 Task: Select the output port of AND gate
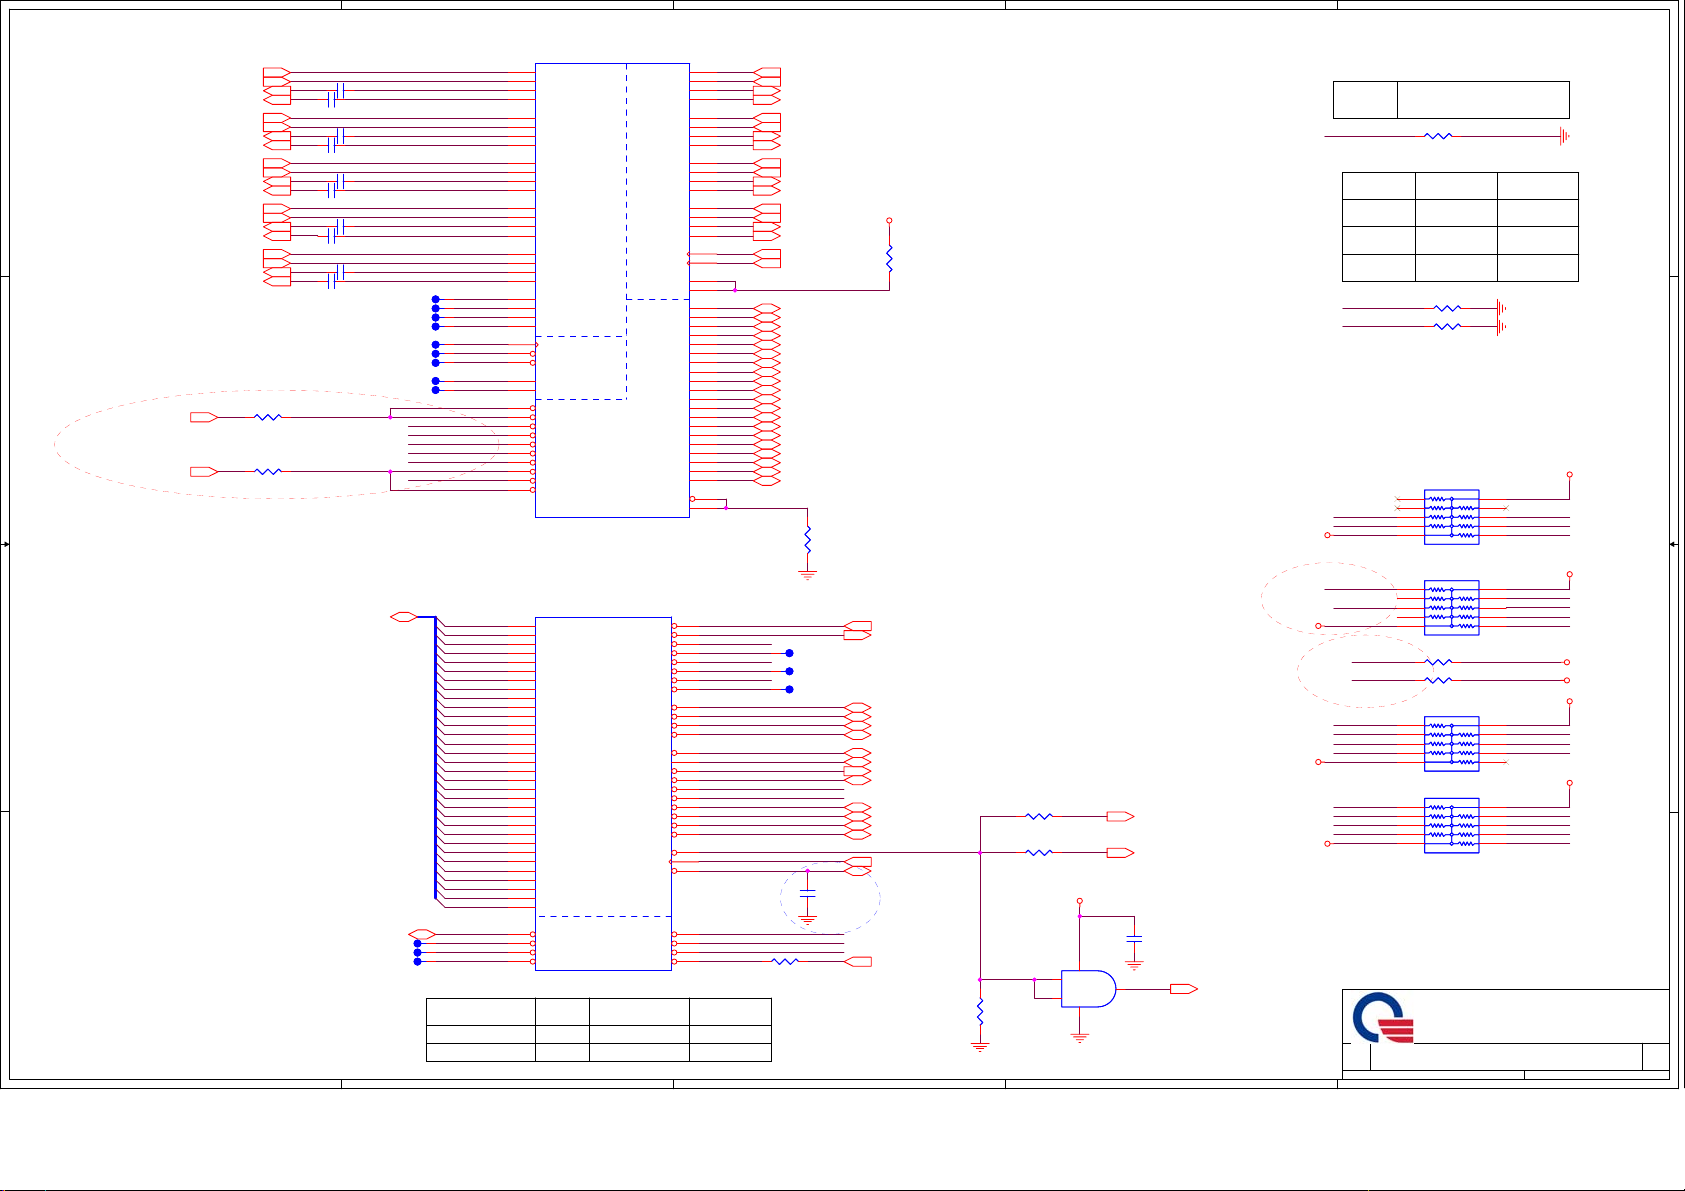pos(1183,989)
